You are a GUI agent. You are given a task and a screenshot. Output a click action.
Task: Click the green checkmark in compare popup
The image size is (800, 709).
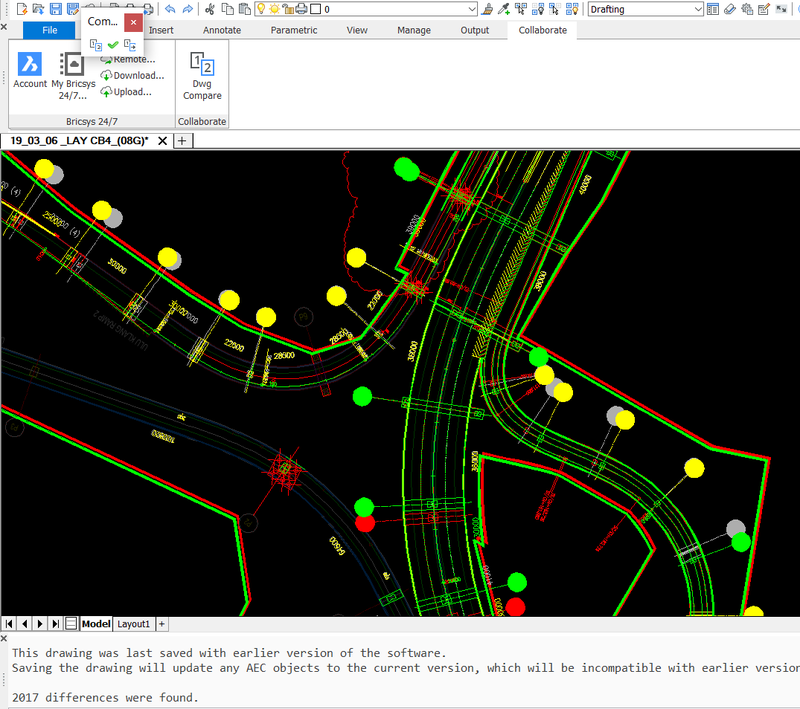tap(113, 45)
